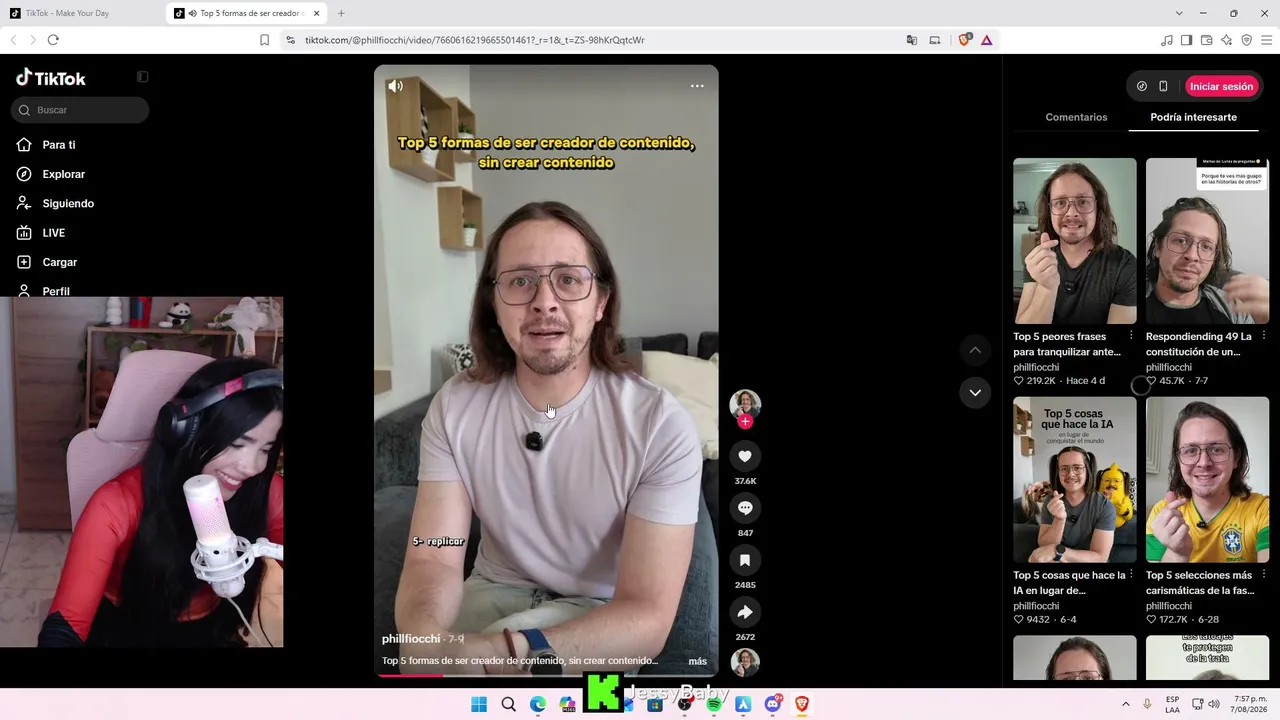The width and height of the screenshot is (1280, 720).
Task: Open the Brave VPN shield icon
Action: coord(1247,40)
